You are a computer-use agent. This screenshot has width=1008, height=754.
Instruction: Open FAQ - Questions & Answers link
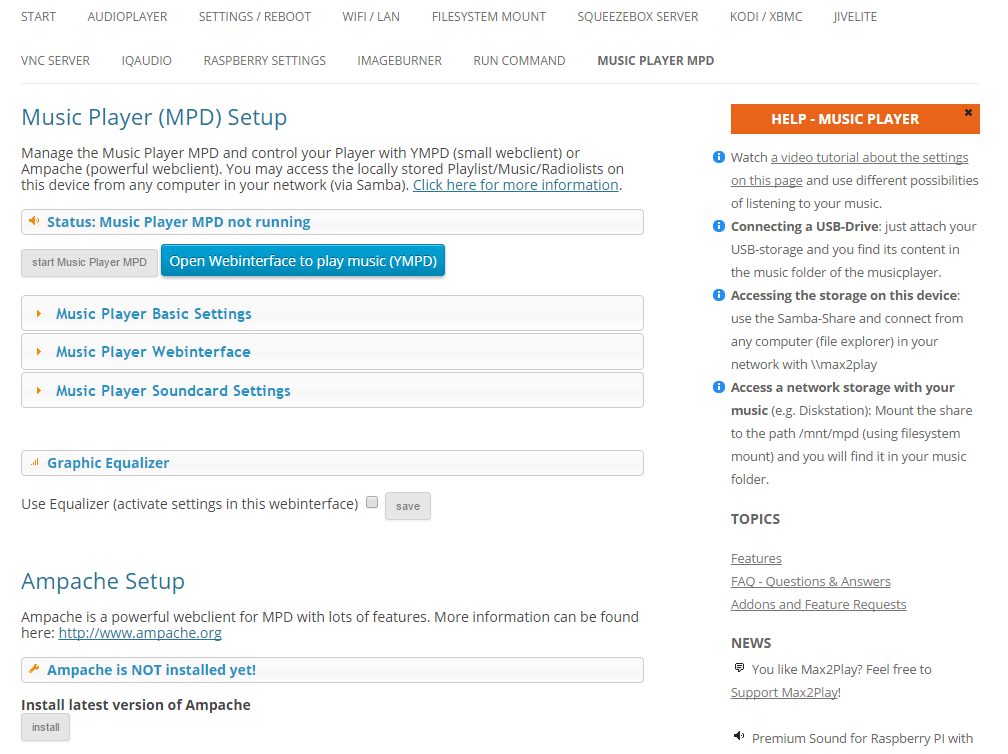[811, 581]
